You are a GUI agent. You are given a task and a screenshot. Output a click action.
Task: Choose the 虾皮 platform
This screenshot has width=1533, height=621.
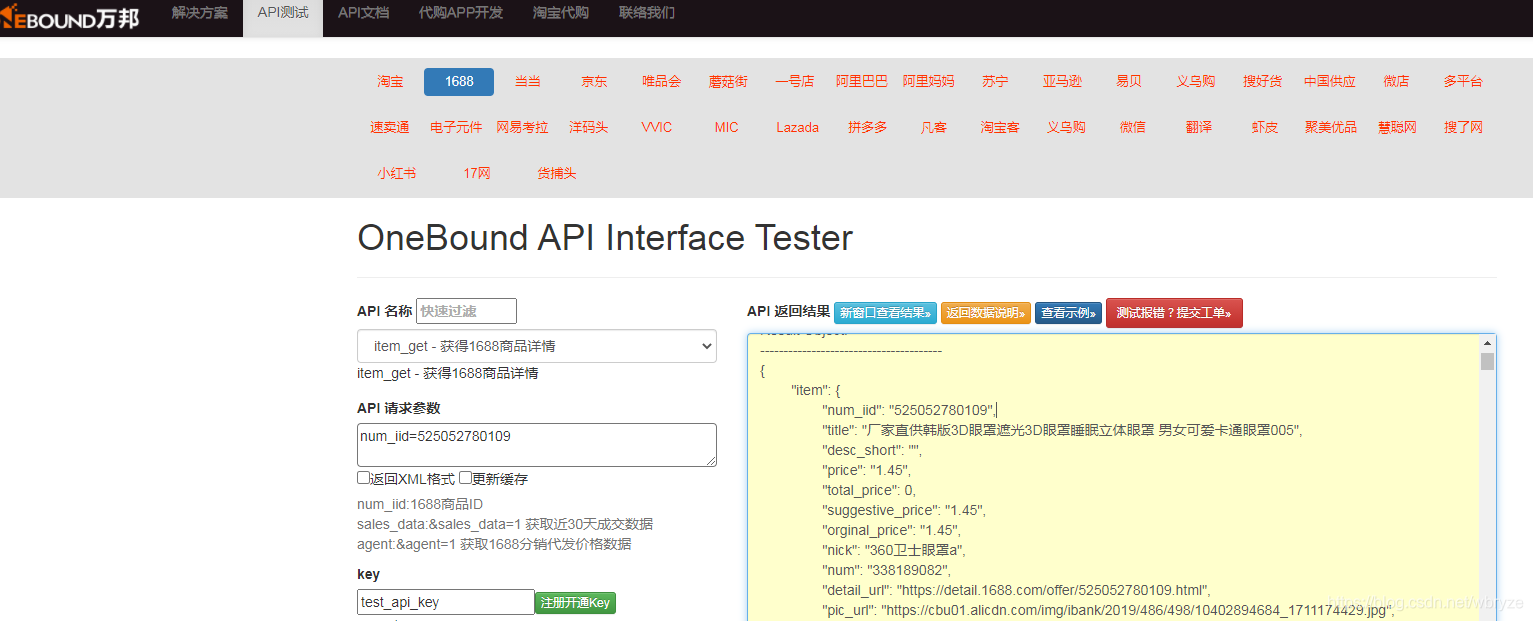[1265, 128]
